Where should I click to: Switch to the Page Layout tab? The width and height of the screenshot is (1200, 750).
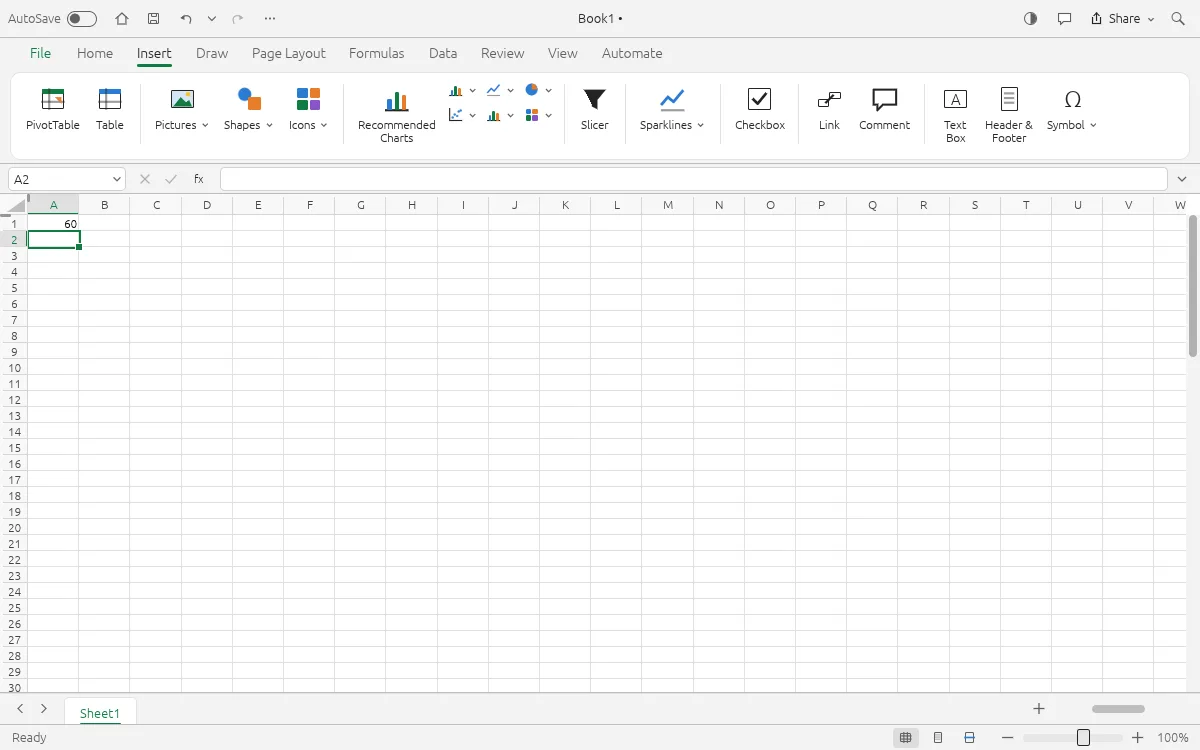coord(289,53)
